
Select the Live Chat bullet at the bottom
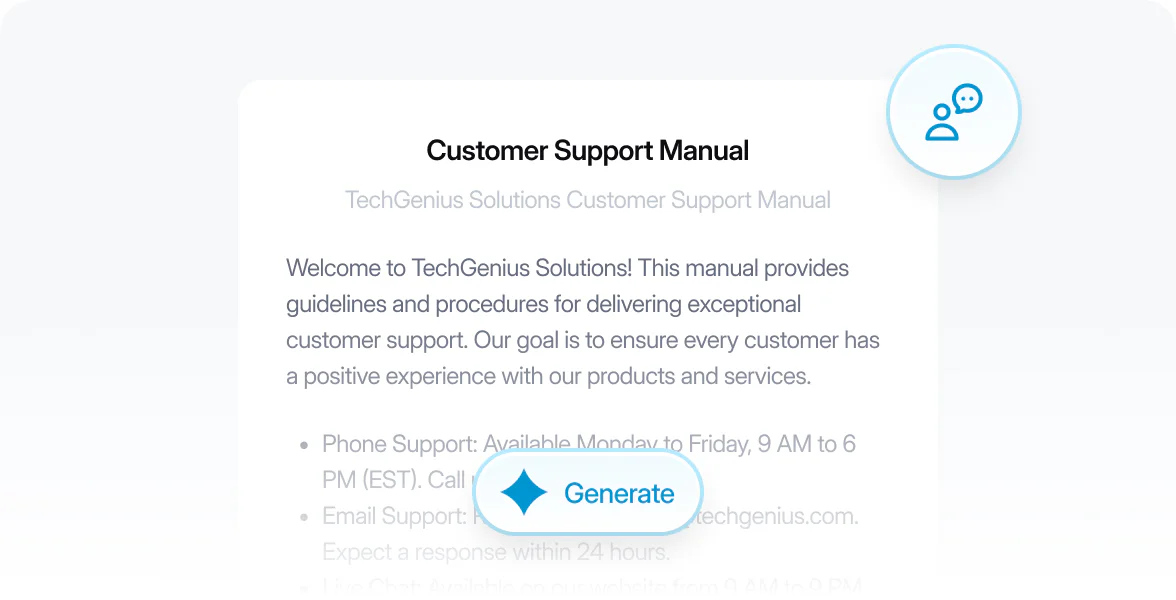(x=590, y=585)
